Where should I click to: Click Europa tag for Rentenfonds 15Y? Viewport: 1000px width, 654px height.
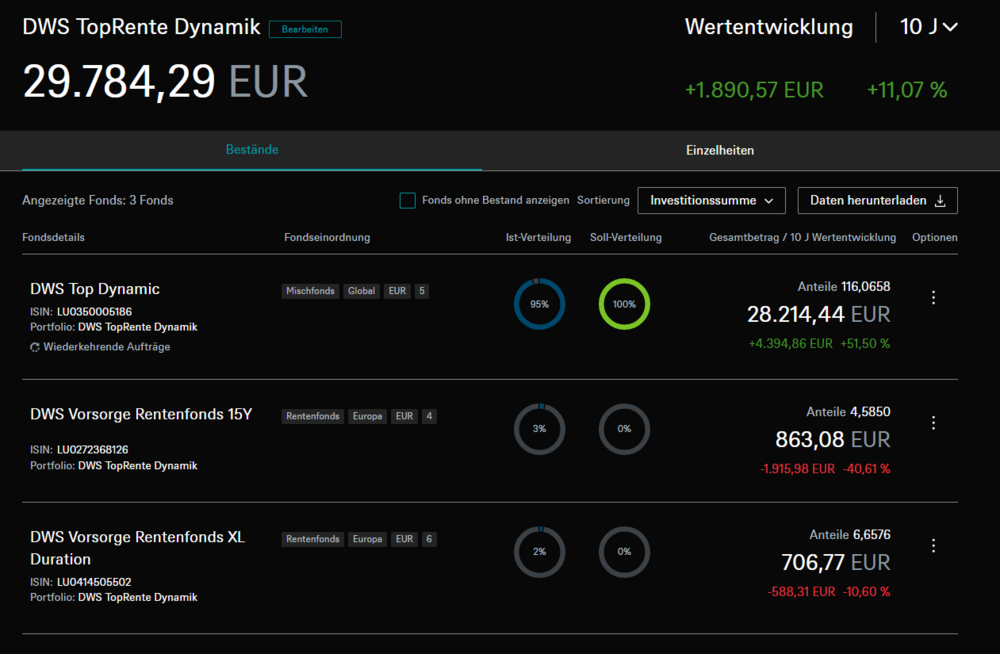click(367, 416)
